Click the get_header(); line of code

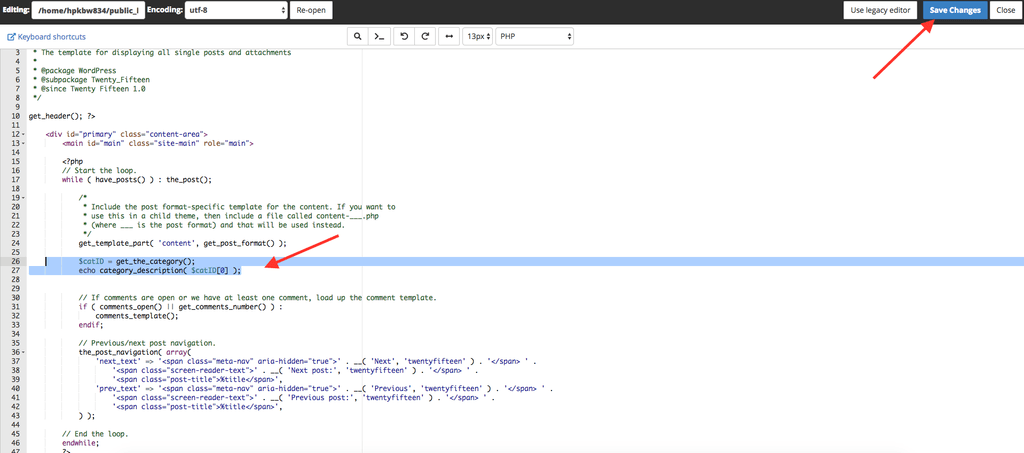62,116
